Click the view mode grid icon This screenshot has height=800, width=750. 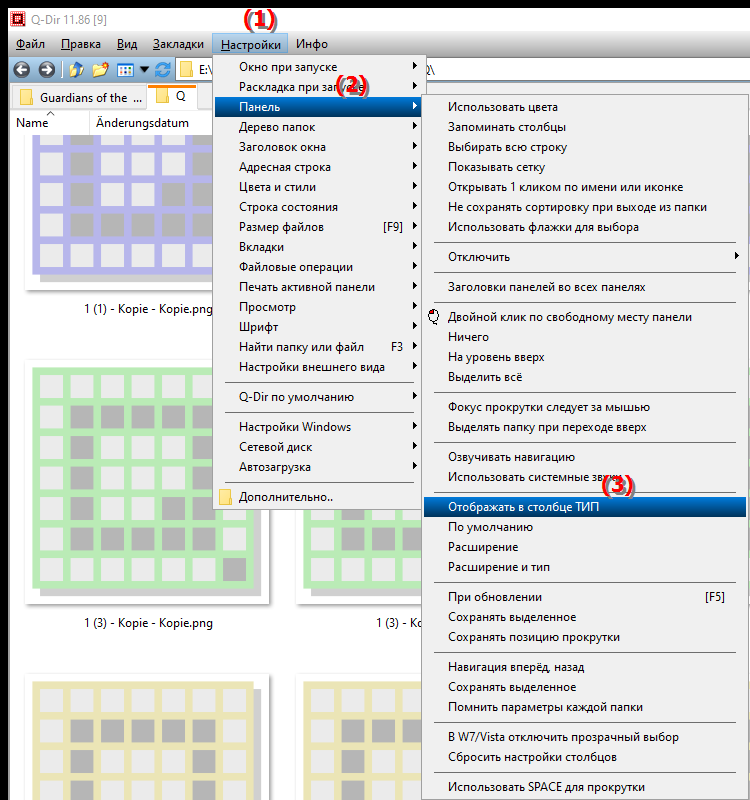coord(125,70)
